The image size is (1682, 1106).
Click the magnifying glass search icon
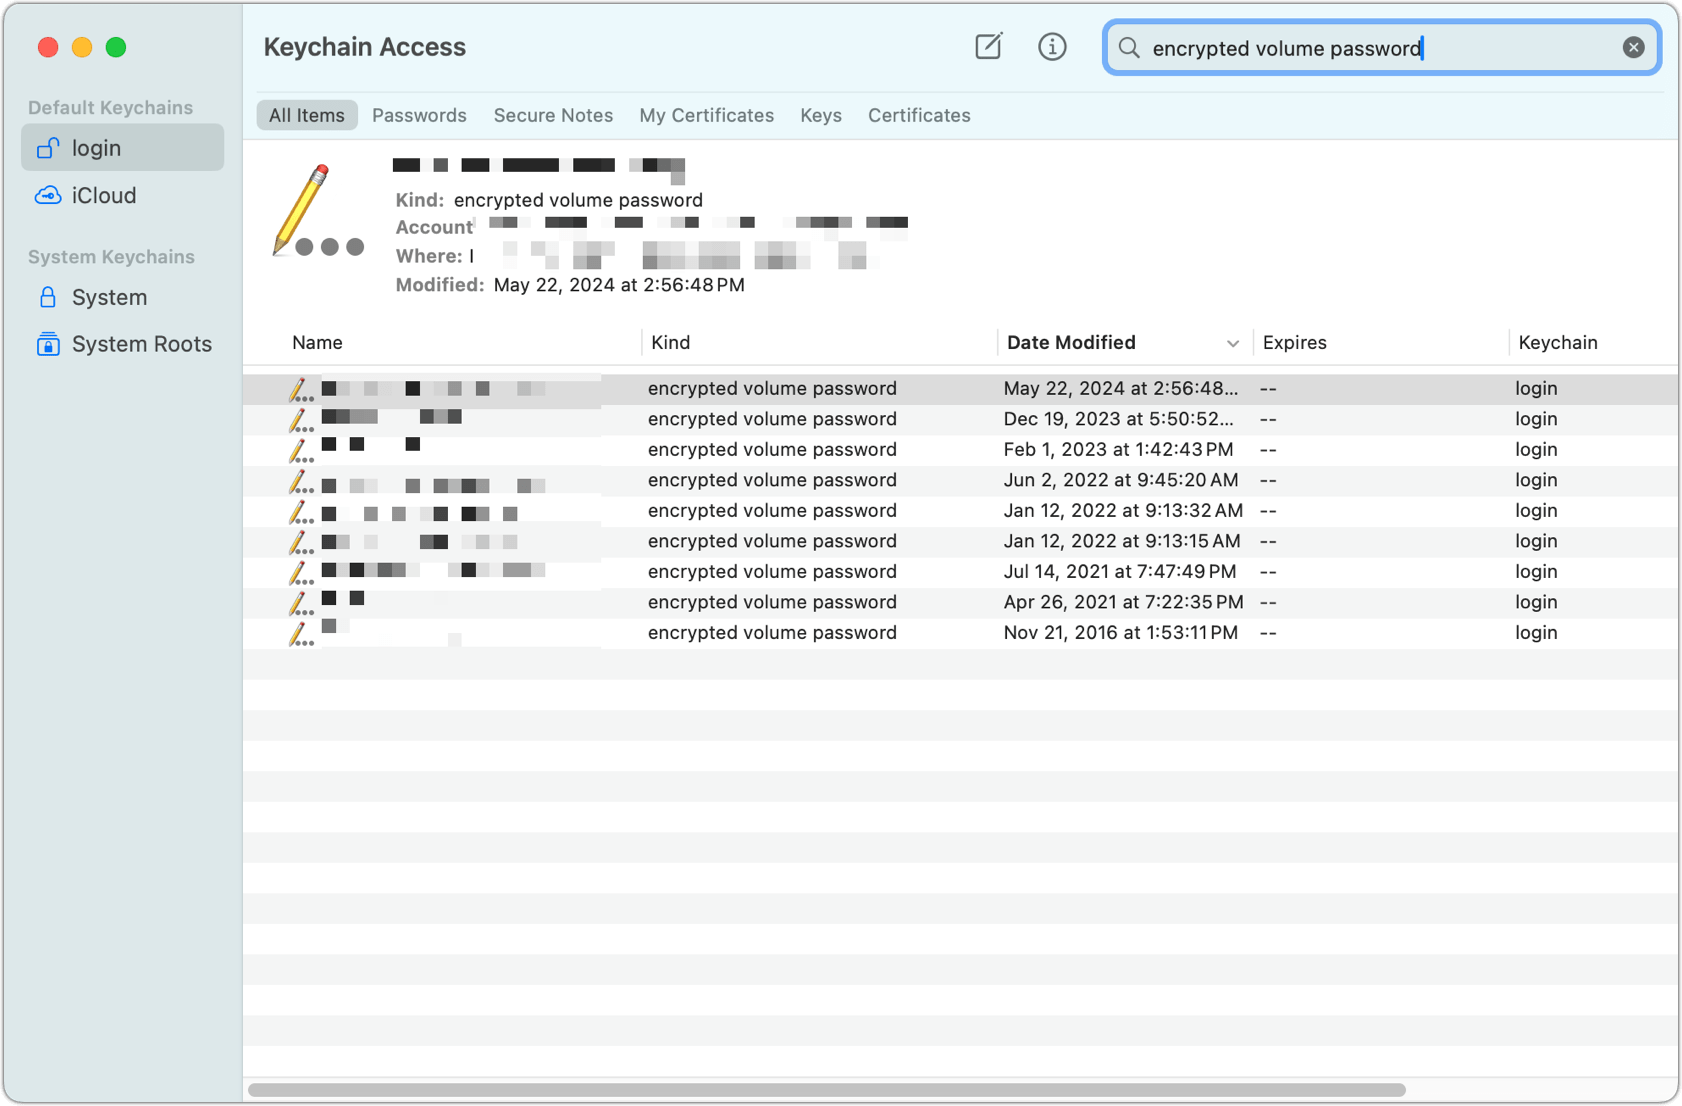tap(1129, 48)
